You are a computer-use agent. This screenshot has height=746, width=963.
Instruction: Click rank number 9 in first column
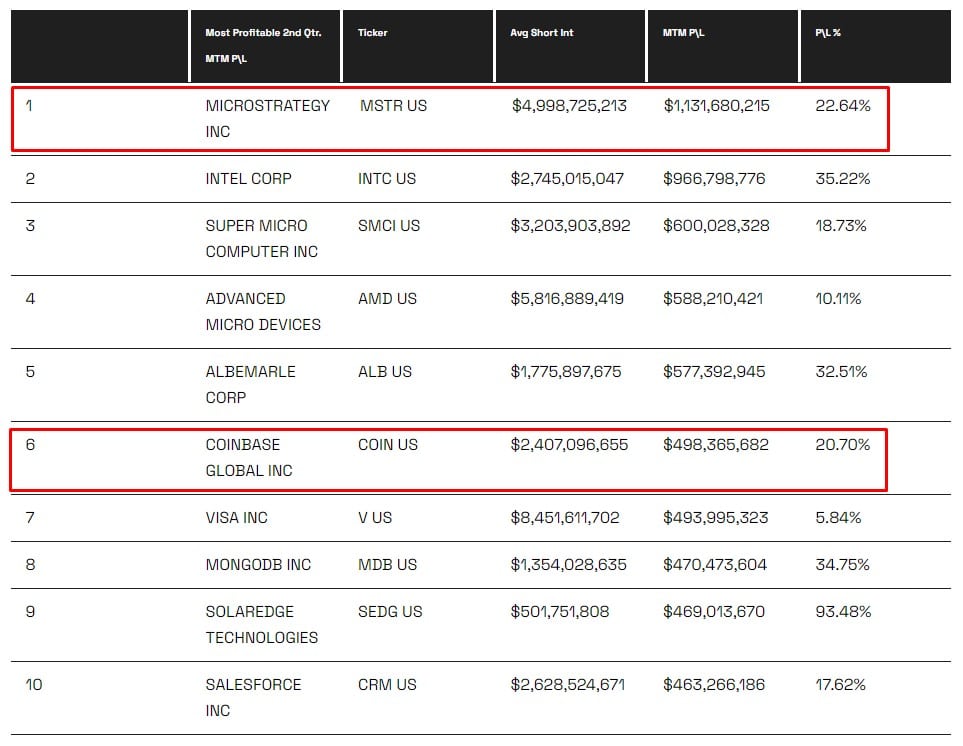30,612
